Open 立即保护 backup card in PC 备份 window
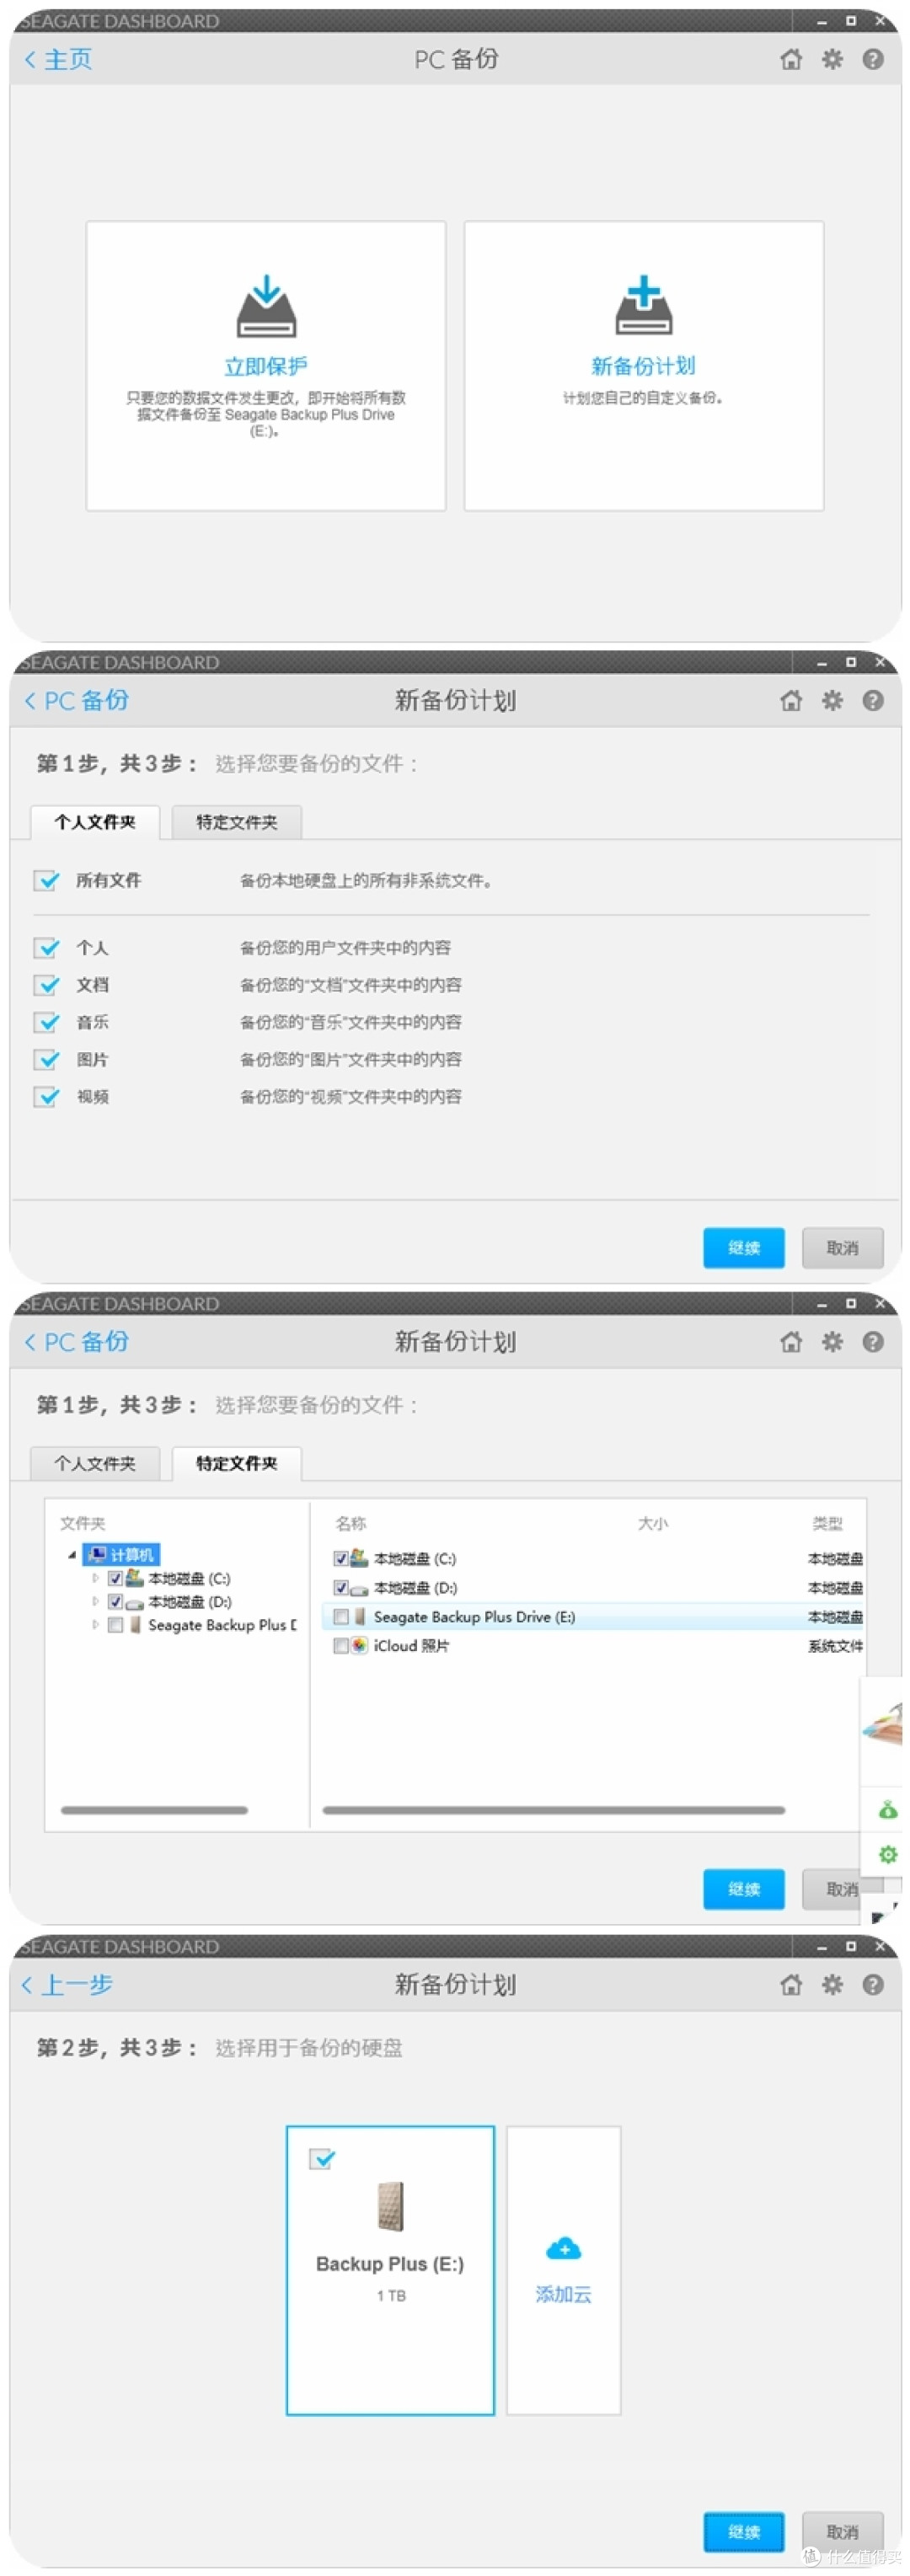Screen dimensions: 910x2576 [266, 365]
